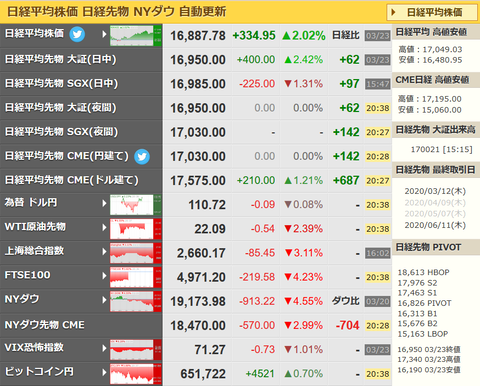Expand the arrow next to WTI原油先物

pyautogui.click(x=104, y=227)
